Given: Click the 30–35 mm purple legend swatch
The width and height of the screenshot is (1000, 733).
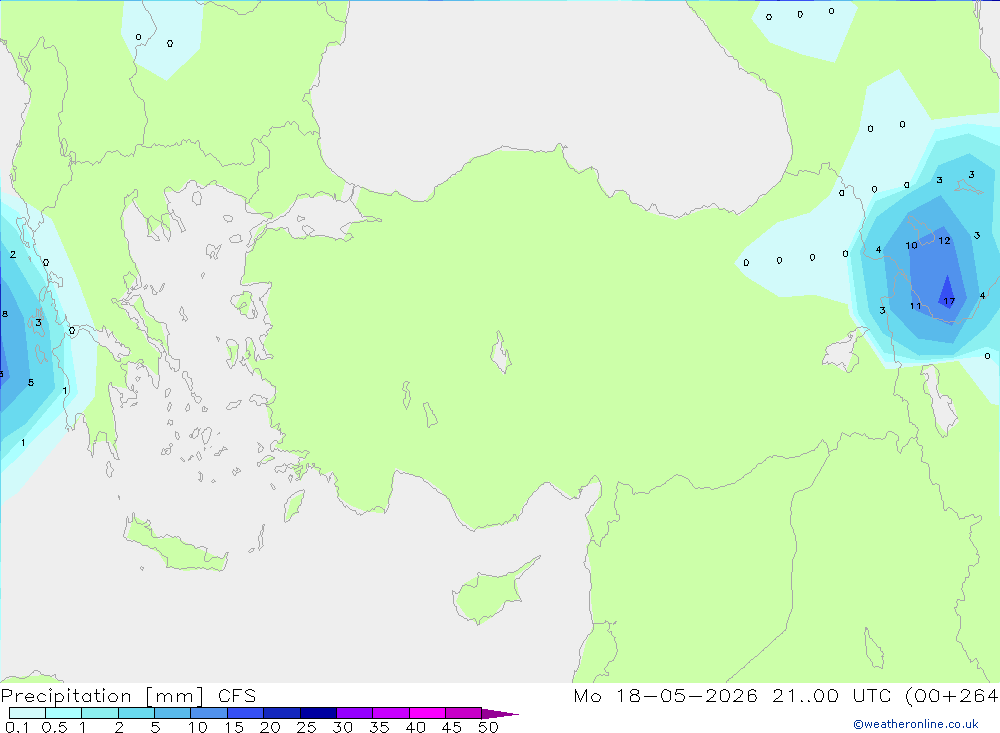Looking at the screenshot, I should pyautogui.click(x=354, y=713).
